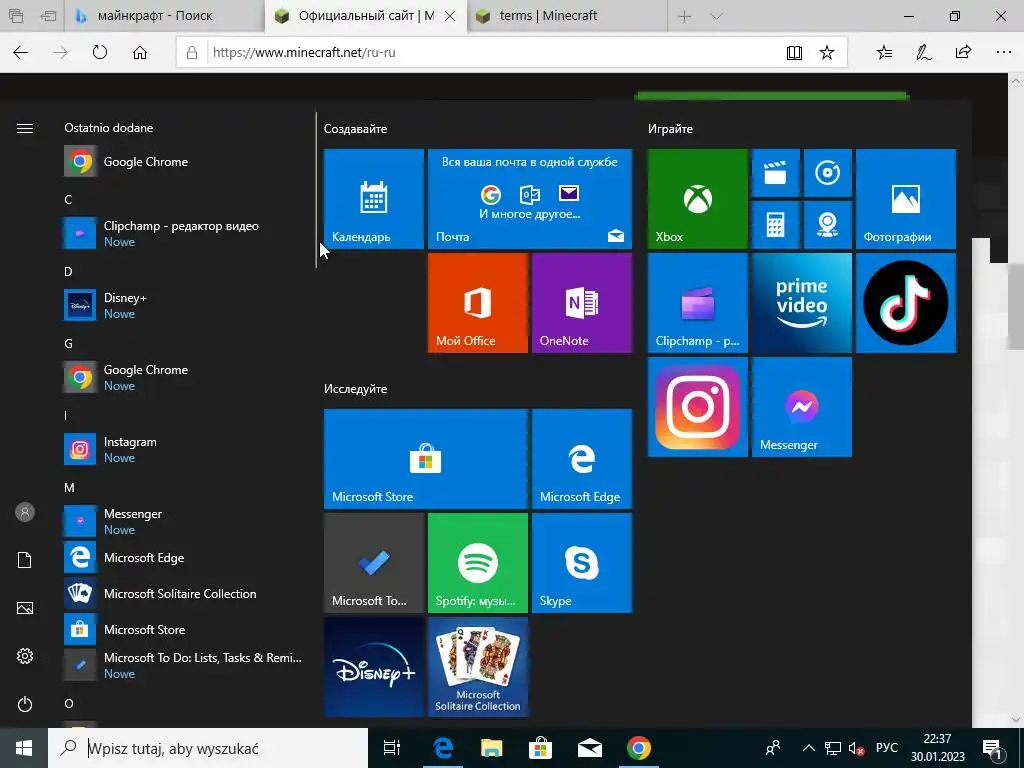Open the Microsoft Solitaire Collection tile
Screen dimensions: 1024x768
point(477,667)
